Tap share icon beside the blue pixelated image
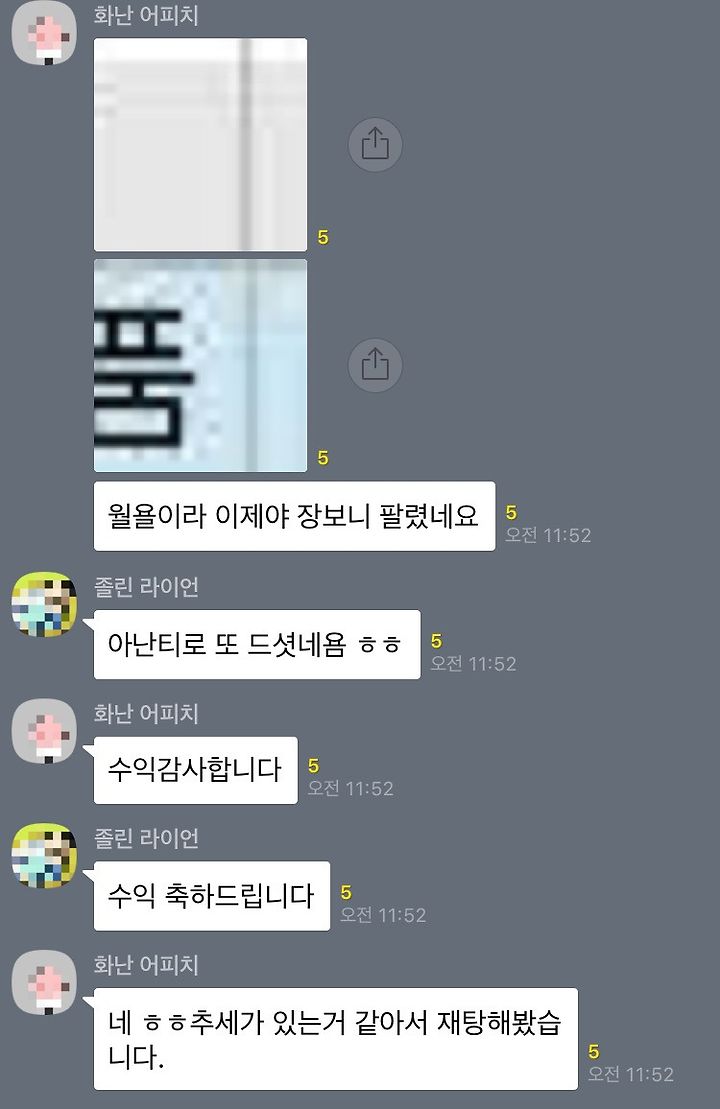Image resolution: width=720 pixels, height=1109 pixels. coord(375,365)
